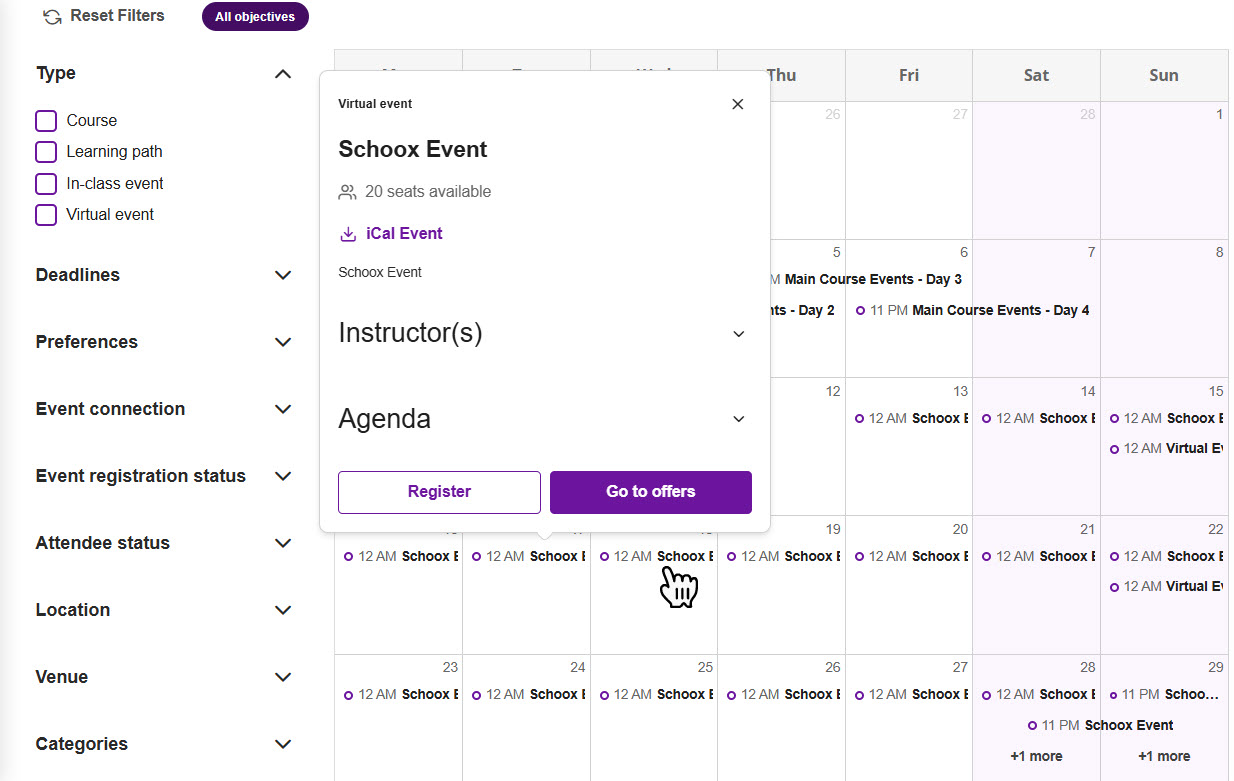Click Go to offers
1234x781 pixels.
(650, 492)
